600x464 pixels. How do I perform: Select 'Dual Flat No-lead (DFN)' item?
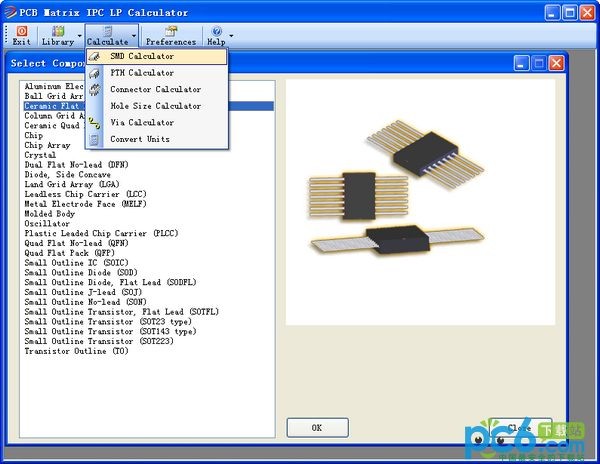coord(77,165)
